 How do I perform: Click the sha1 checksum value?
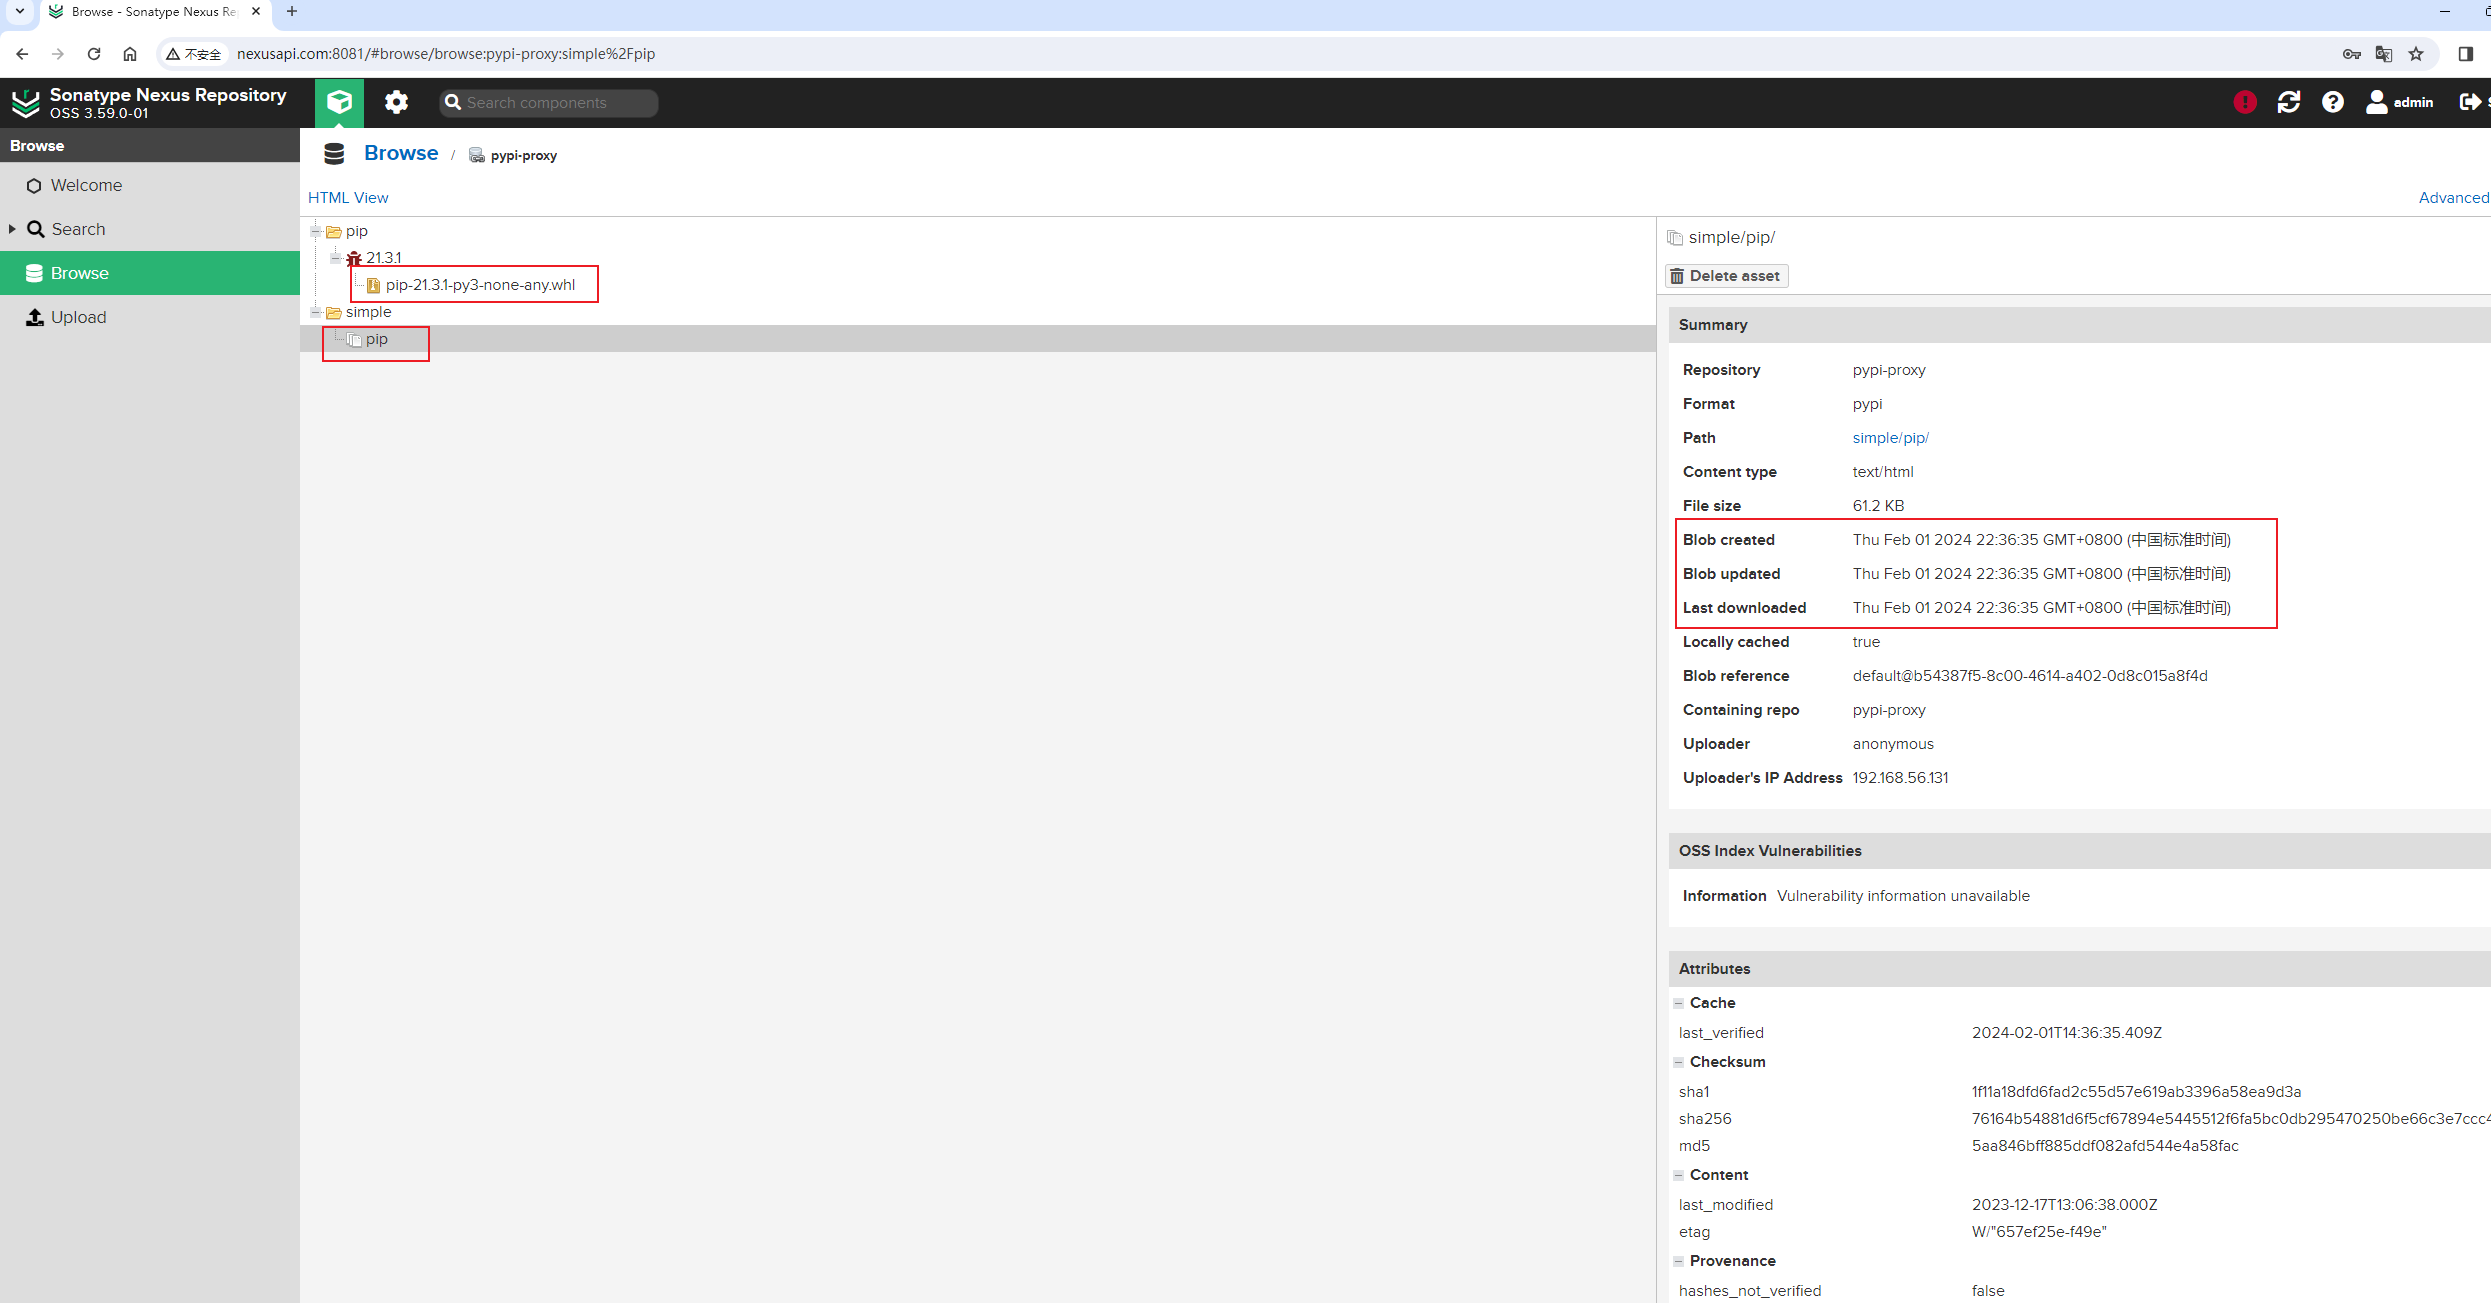(x=2136, y=1092)
